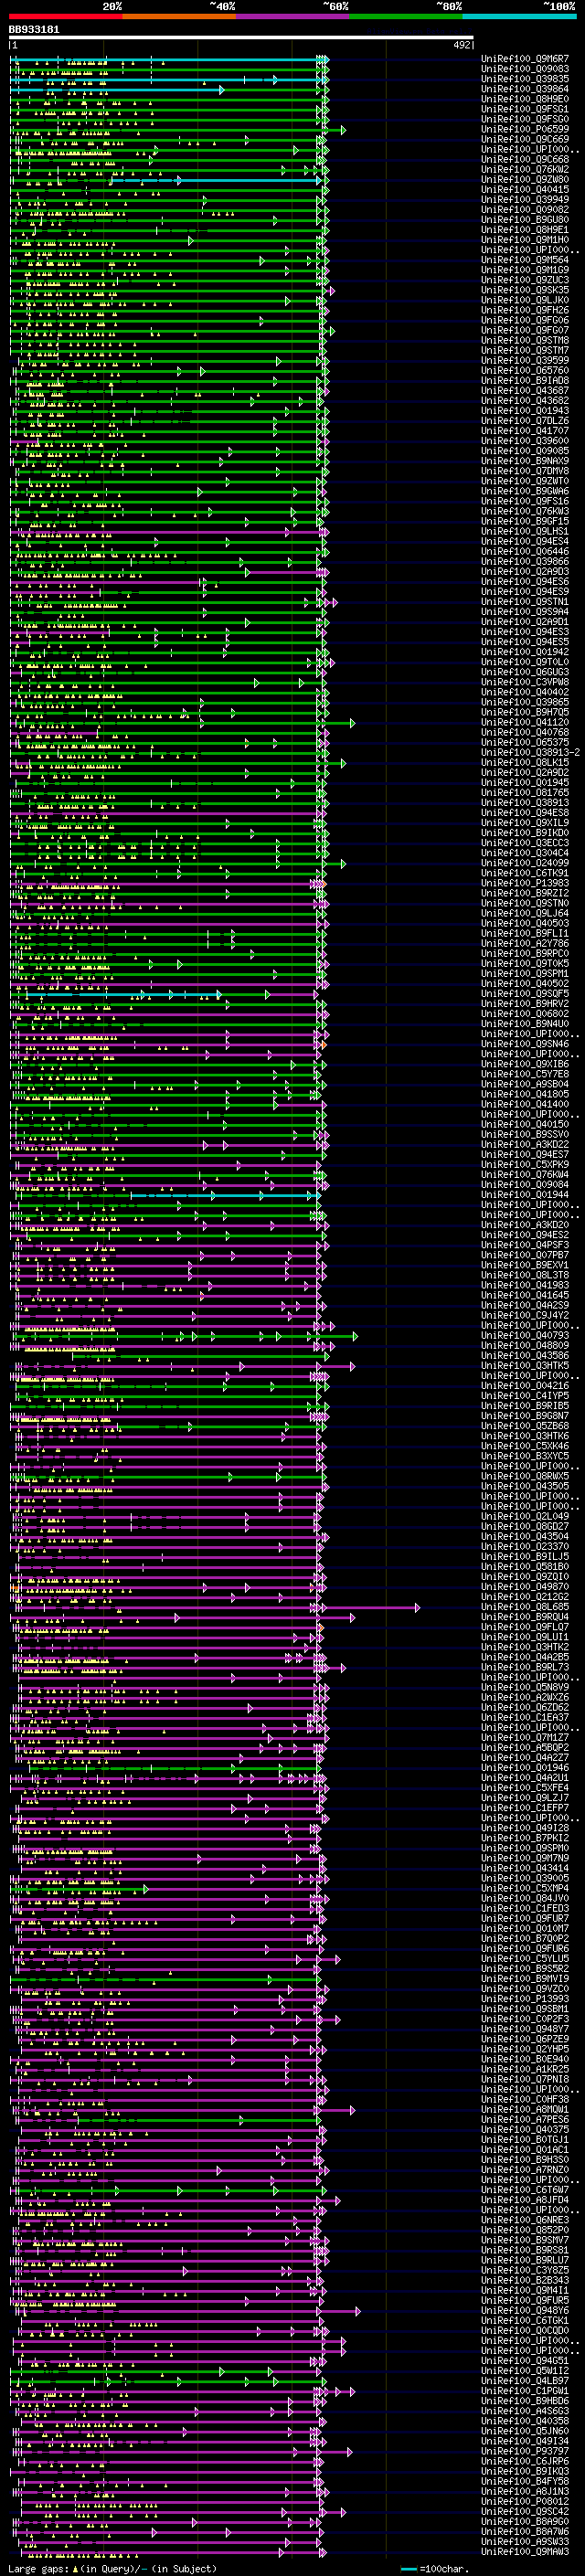585x2576 pixels.
Task: Select the UniRef100_Q9SQF5 label
Action: pyautogui.click(x=525, y=994)
